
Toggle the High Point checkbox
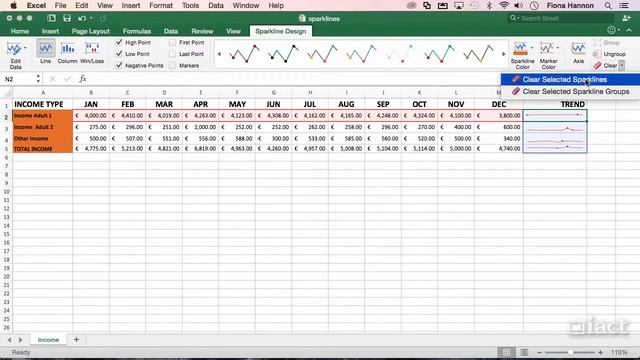click(x=119, y=42)
